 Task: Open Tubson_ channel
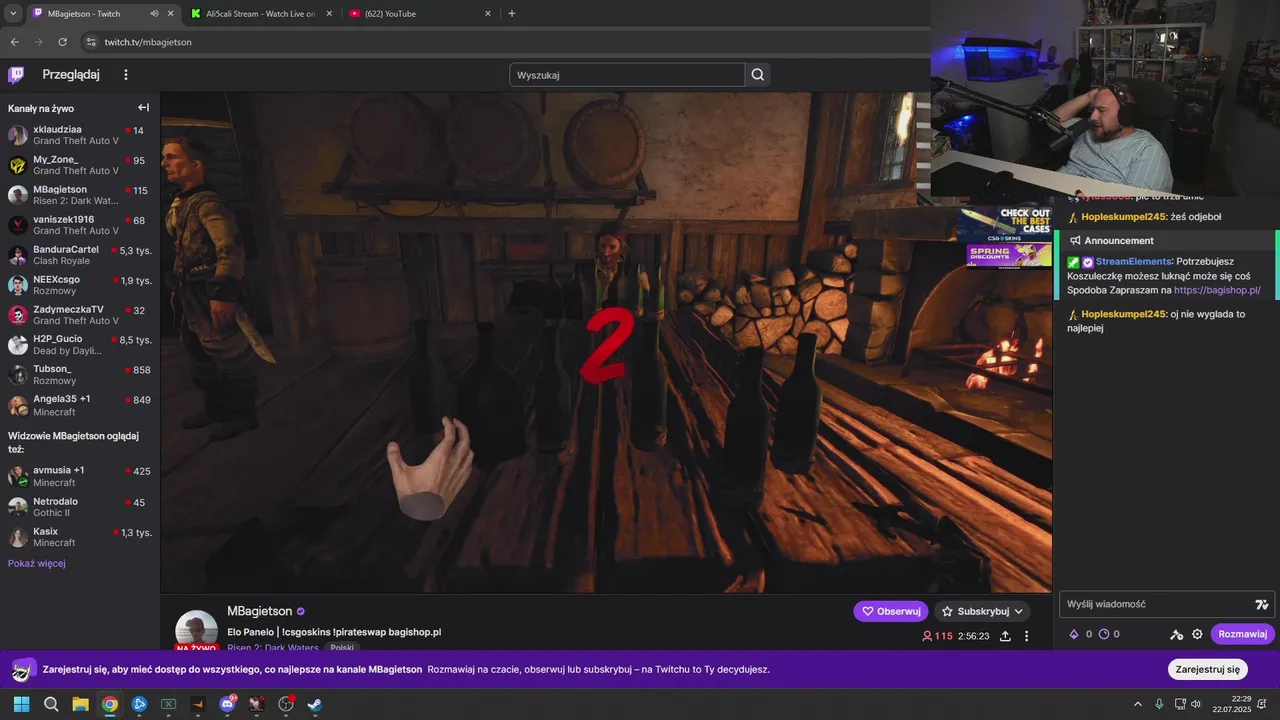(80, 375)
